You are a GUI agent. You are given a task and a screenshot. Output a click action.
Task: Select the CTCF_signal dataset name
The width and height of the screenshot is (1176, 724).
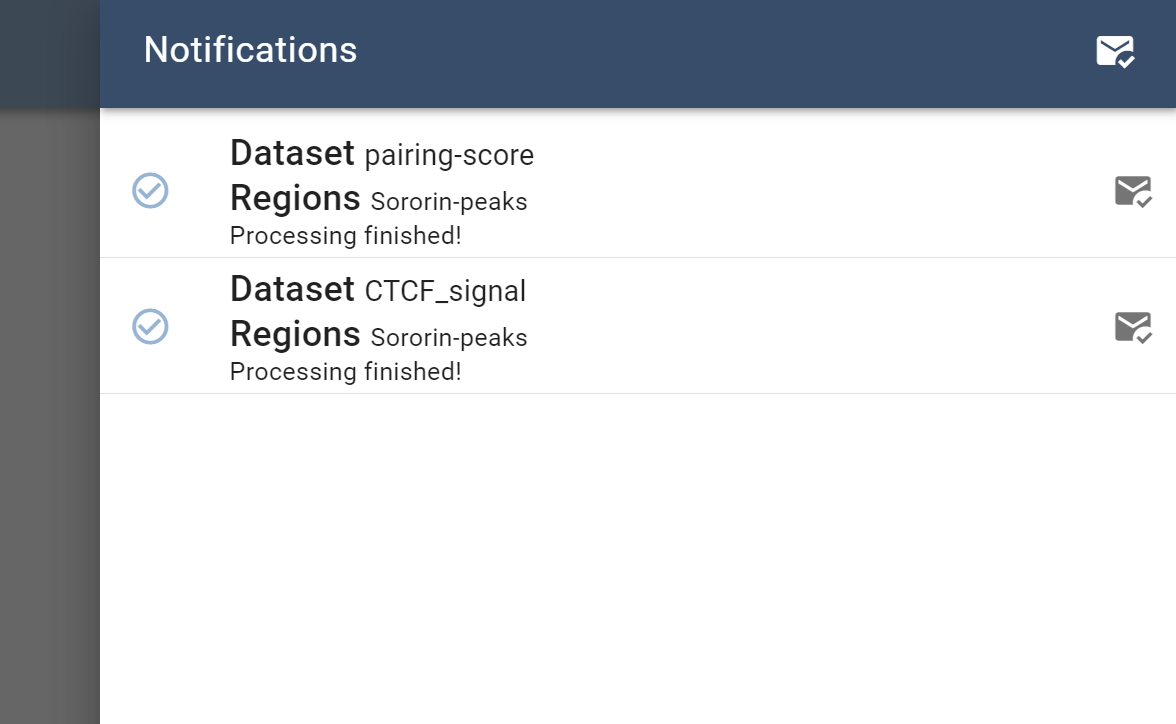point(445,291)
